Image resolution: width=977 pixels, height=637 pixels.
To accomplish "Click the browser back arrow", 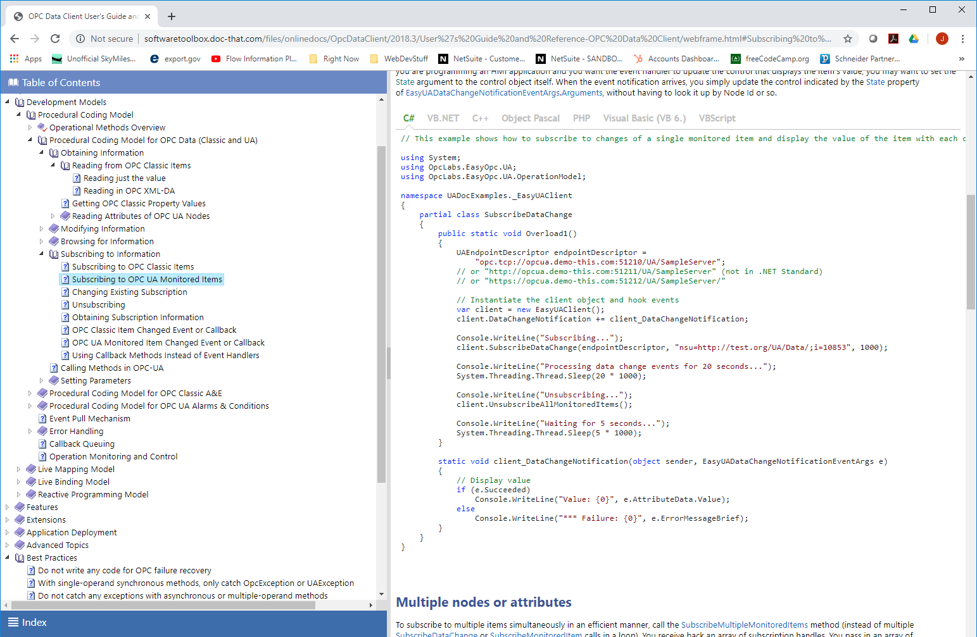I will 14,39.
